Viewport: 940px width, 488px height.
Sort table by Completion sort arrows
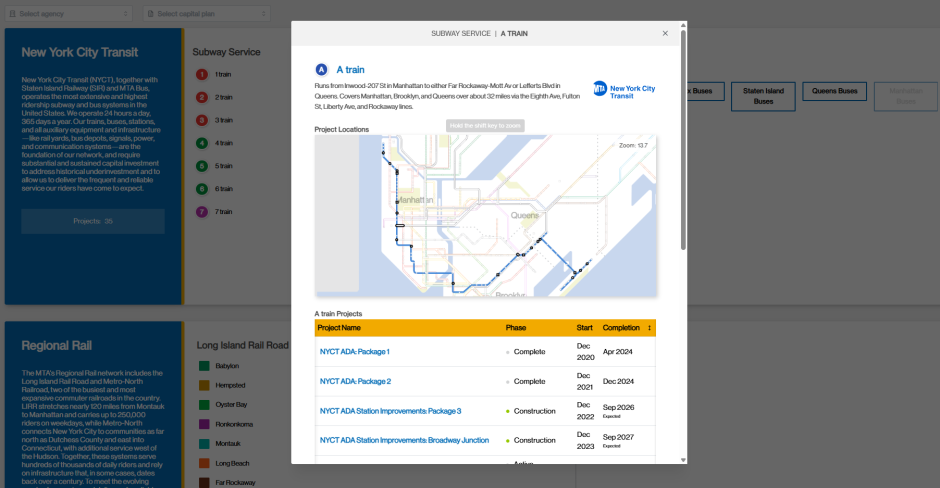649,328
